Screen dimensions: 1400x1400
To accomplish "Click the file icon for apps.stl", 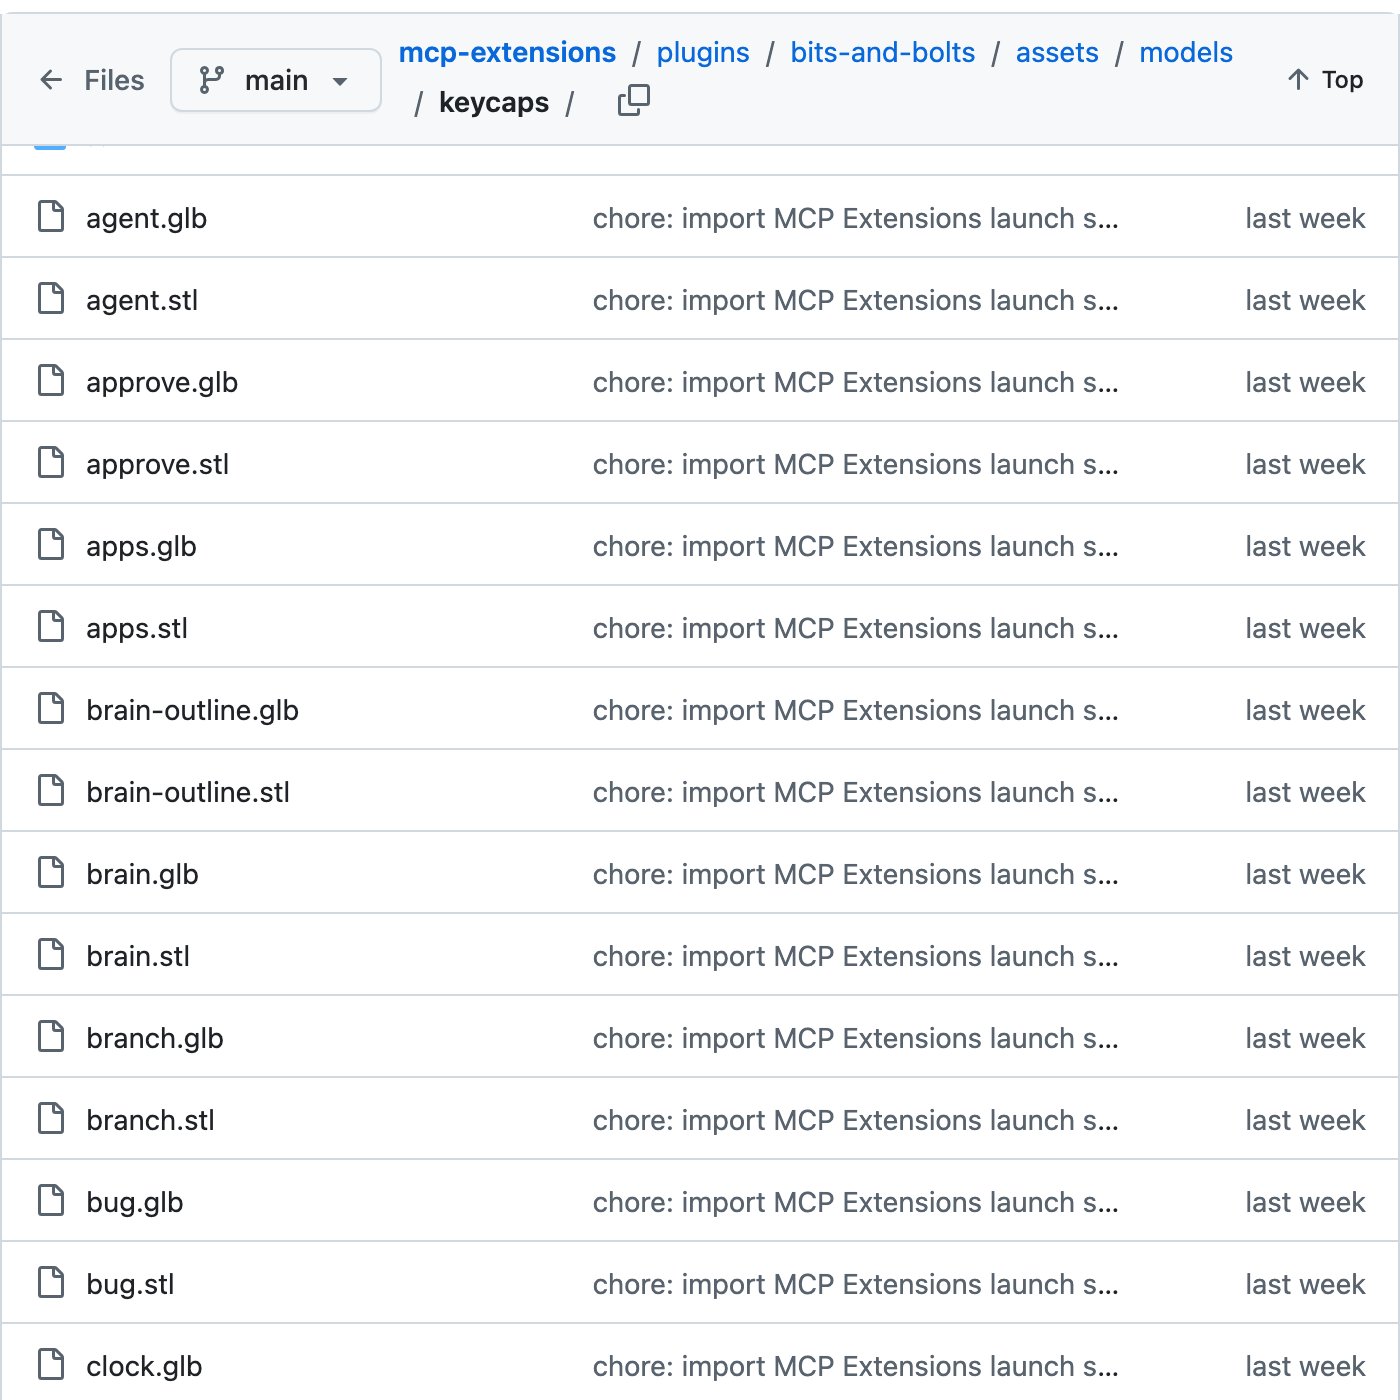I will pos(51,627).
